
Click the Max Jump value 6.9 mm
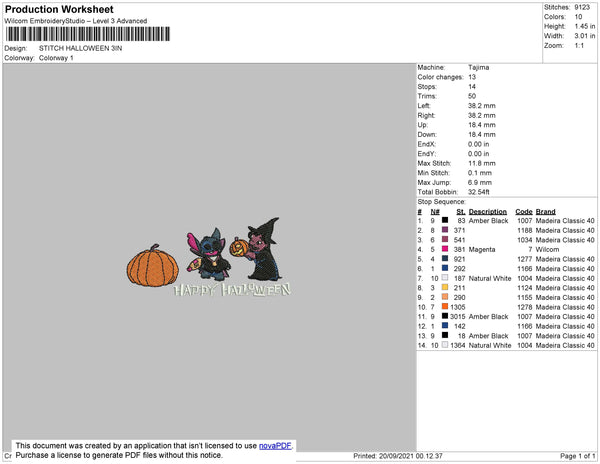(x=480, y=182)
